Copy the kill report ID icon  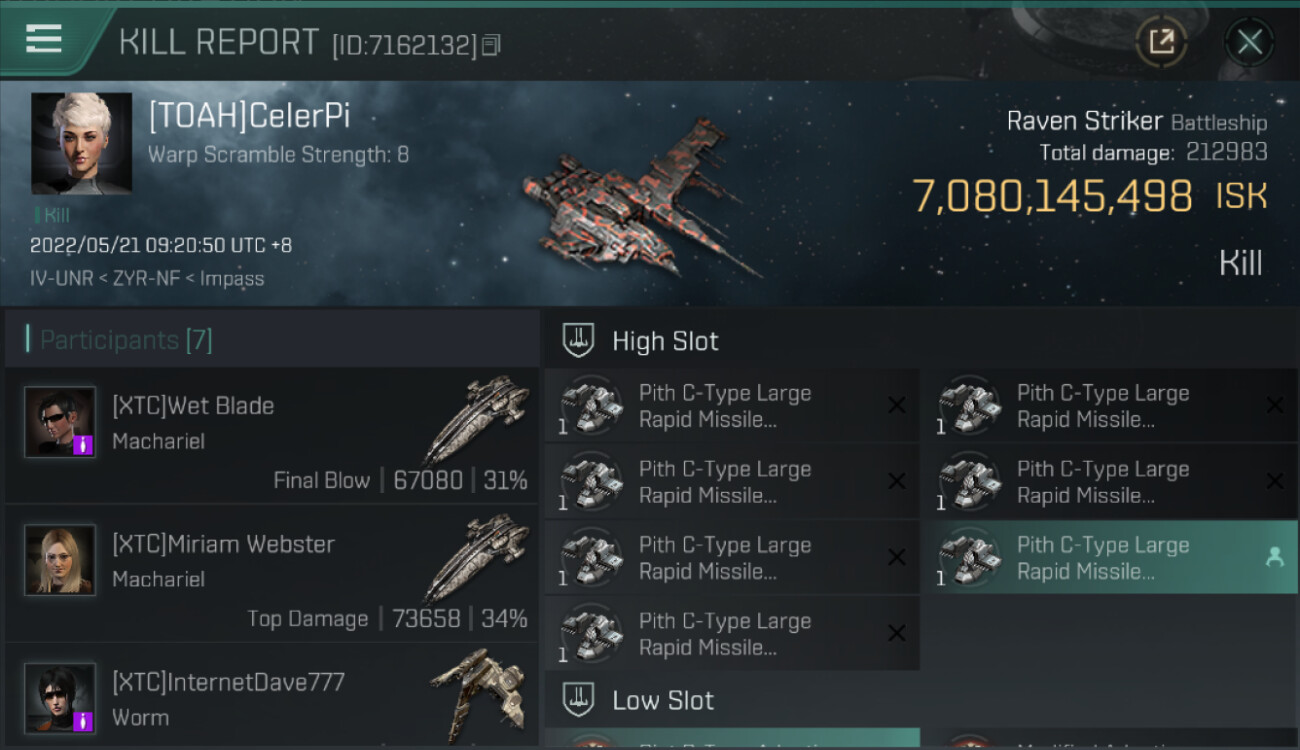(490, 45)
